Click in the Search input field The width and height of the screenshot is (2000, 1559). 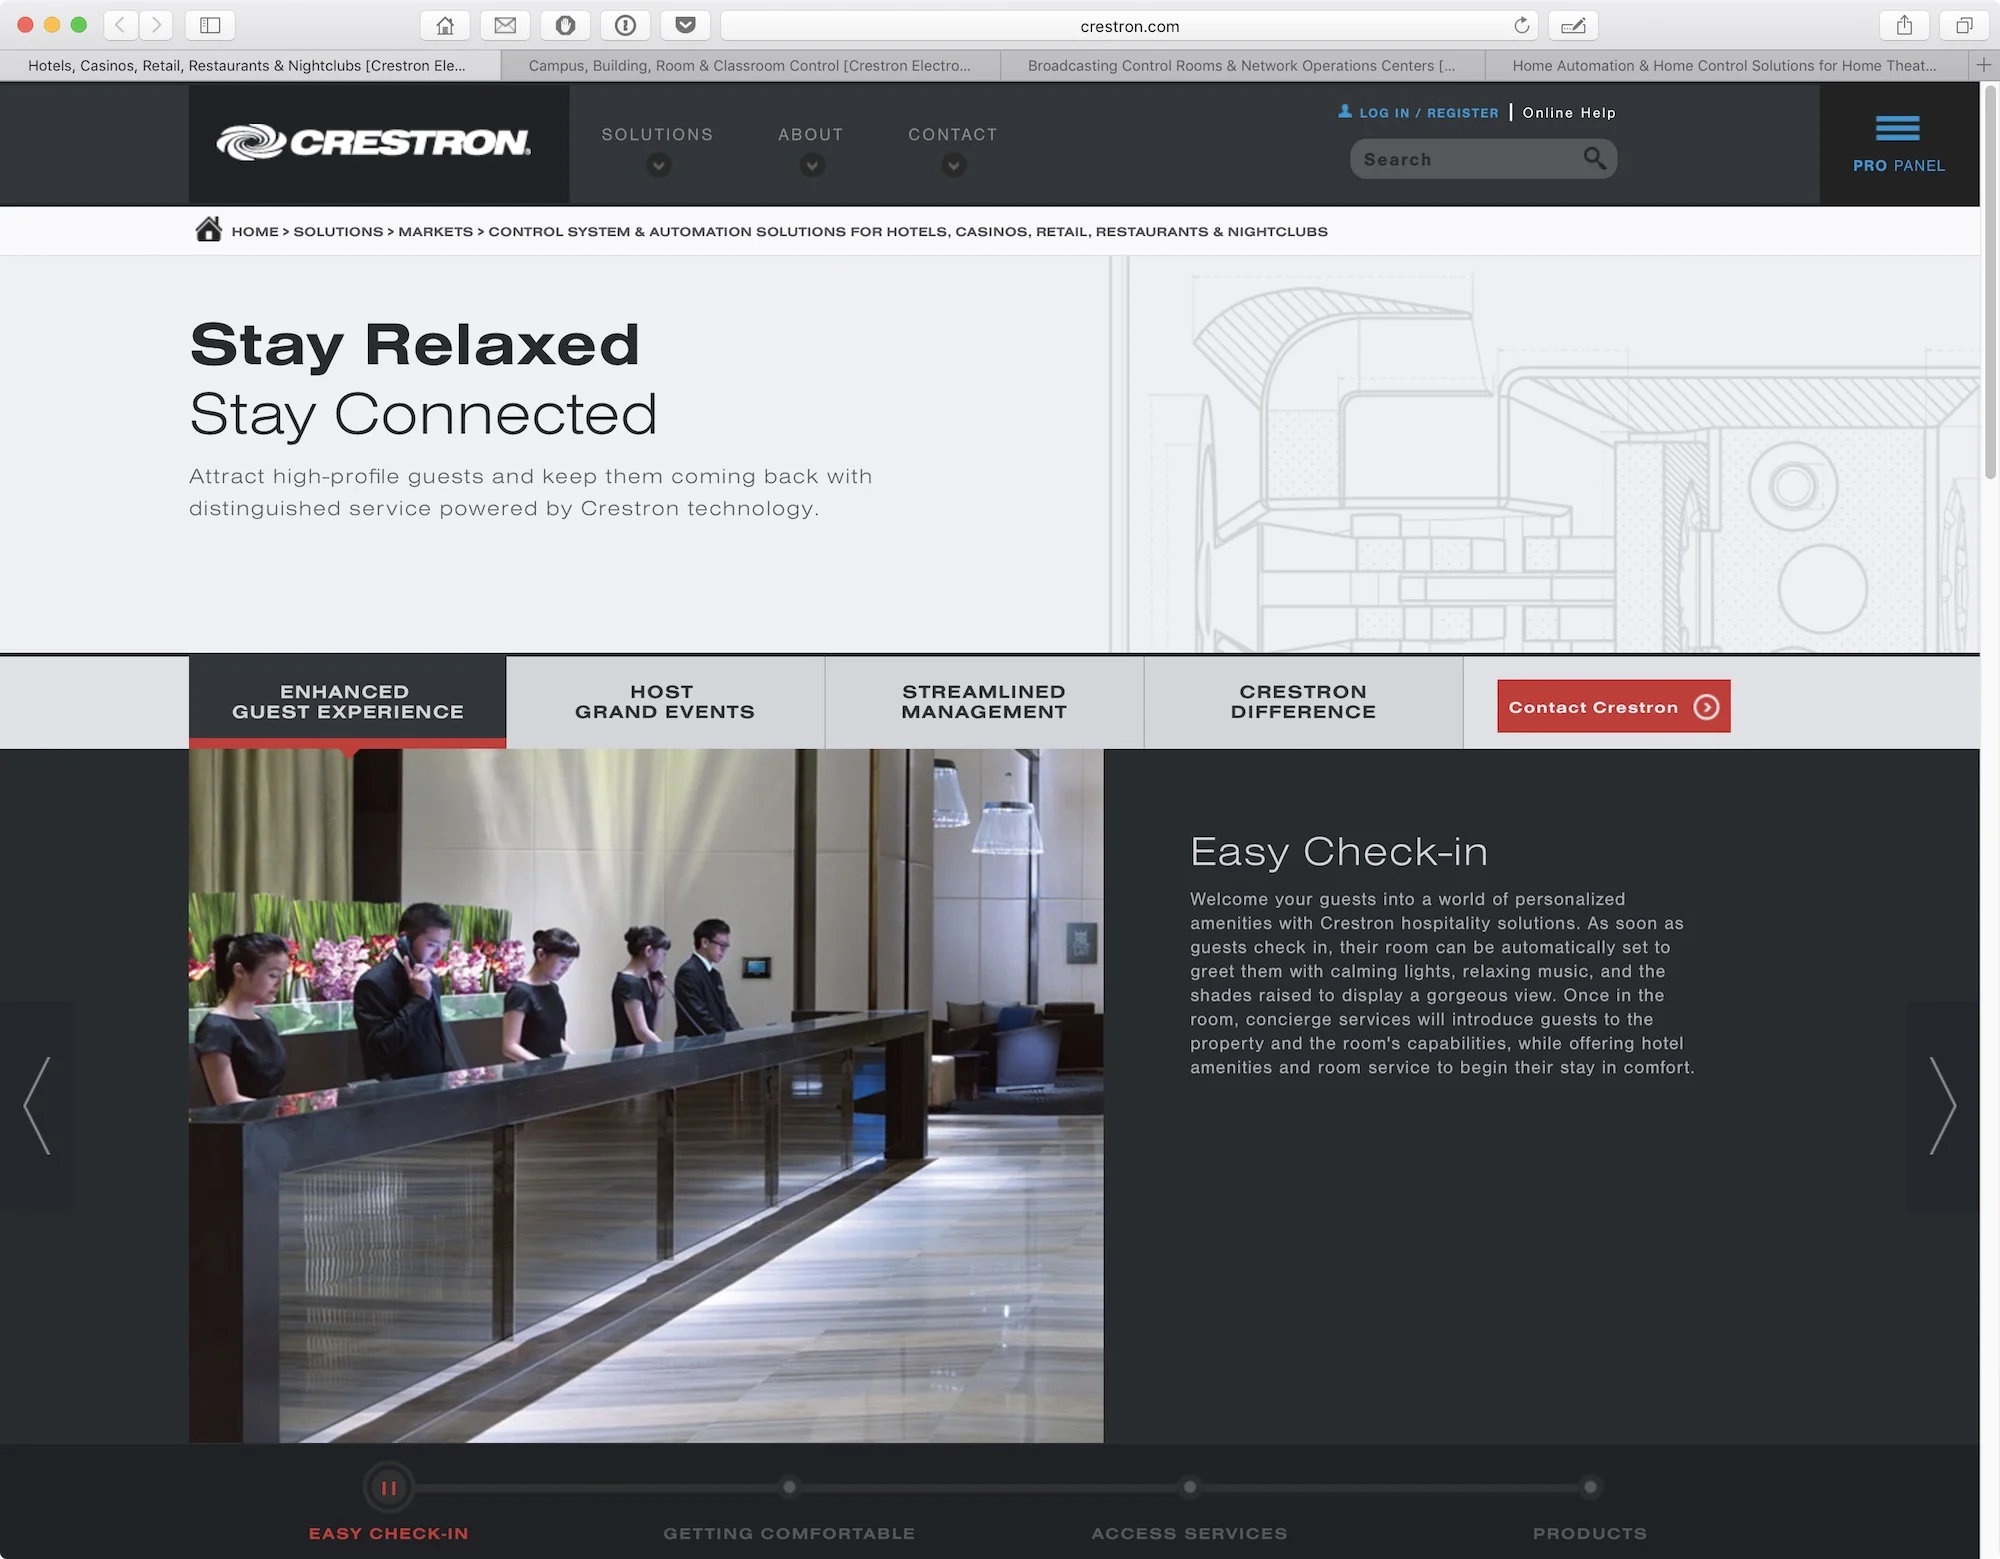1465,160
